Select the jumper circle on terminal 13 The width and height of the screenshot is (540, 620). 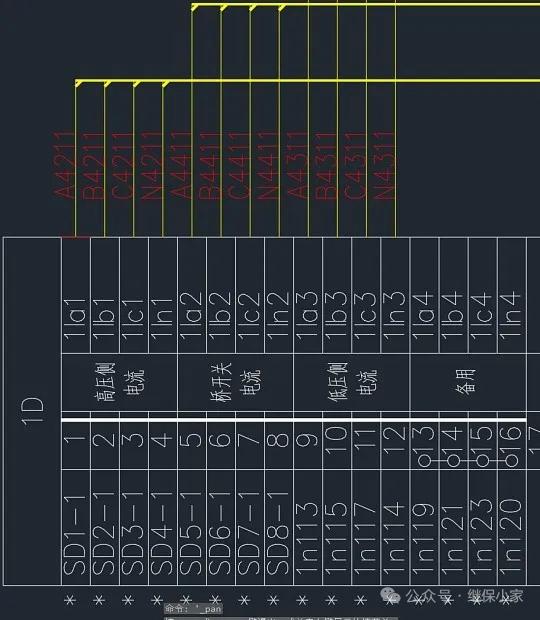[x=424, y=460]
